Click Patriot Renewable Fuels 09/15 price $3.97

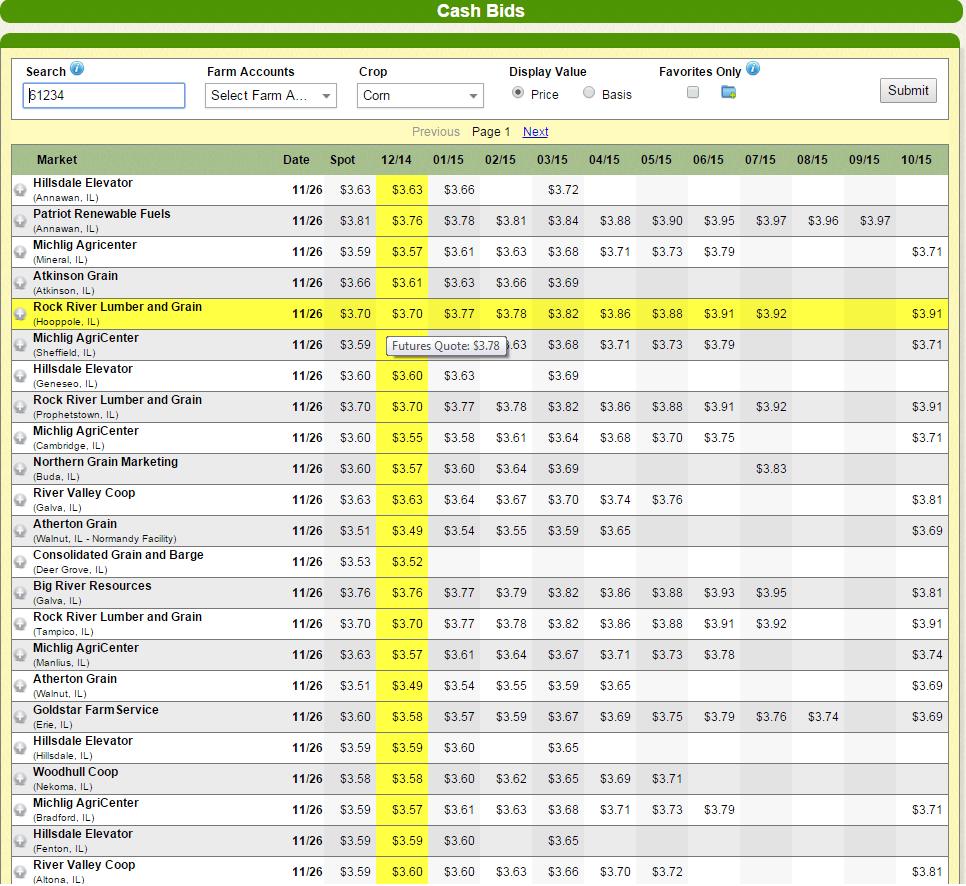875,221
